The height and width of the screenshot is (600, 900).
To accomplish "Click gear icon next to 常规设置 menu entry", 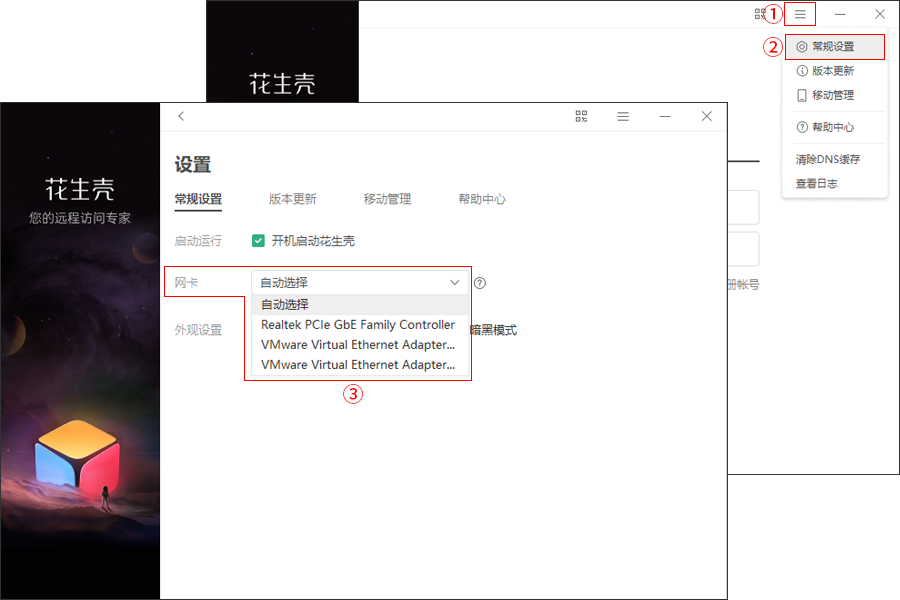I will (802, 47).
